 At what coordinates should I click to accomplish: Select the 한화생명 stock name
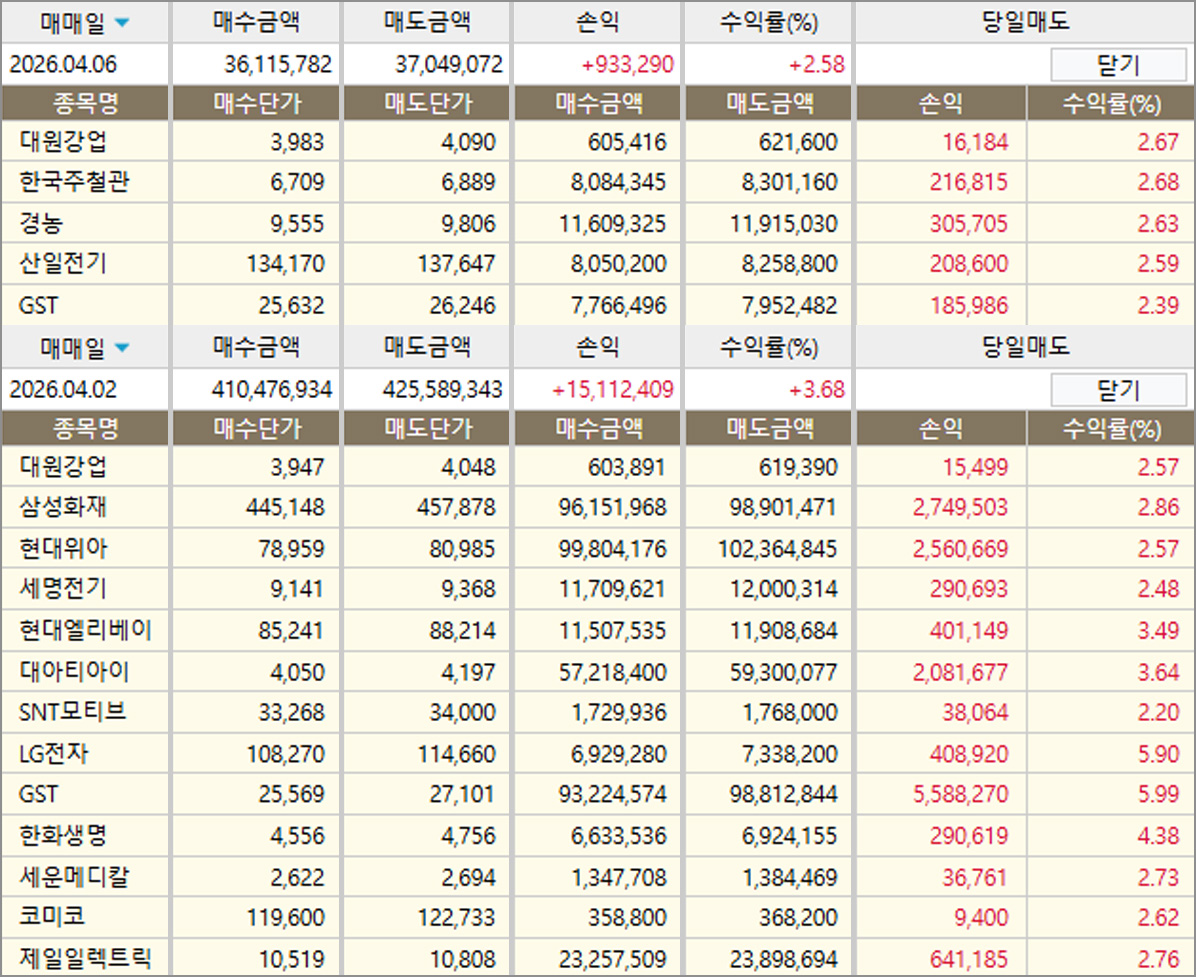pos(63,835)
